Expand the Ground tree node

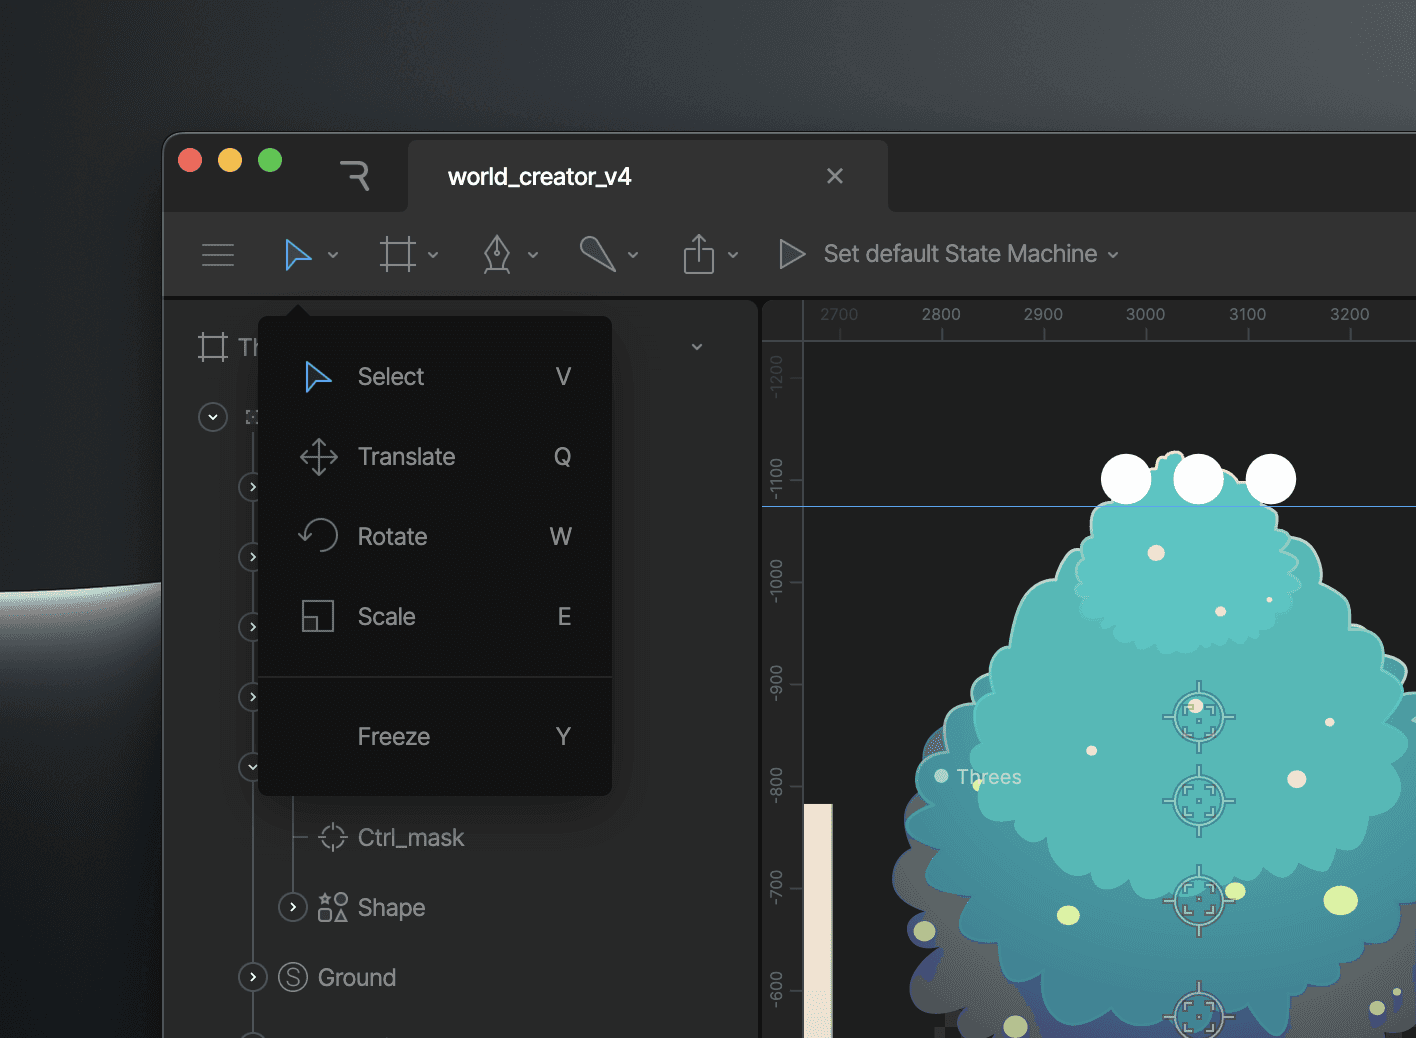253,977
